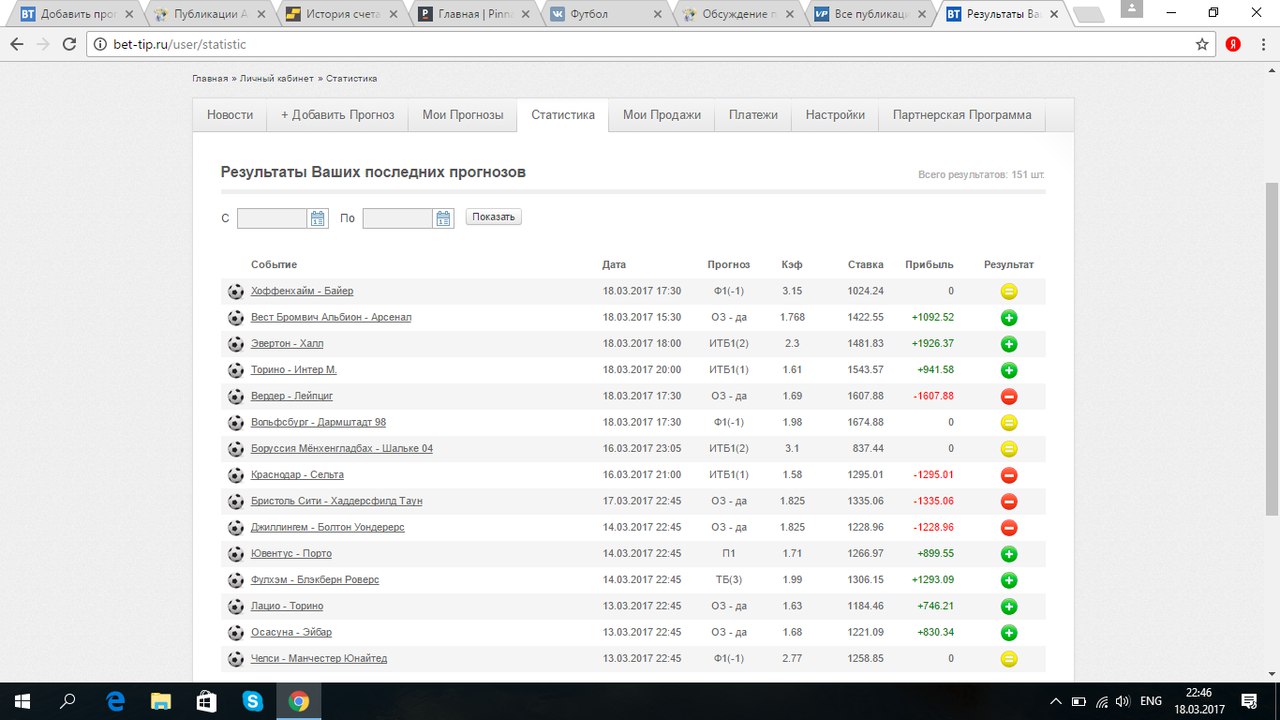
Task: Open the Windows Start menu
Action: [22, 701]
